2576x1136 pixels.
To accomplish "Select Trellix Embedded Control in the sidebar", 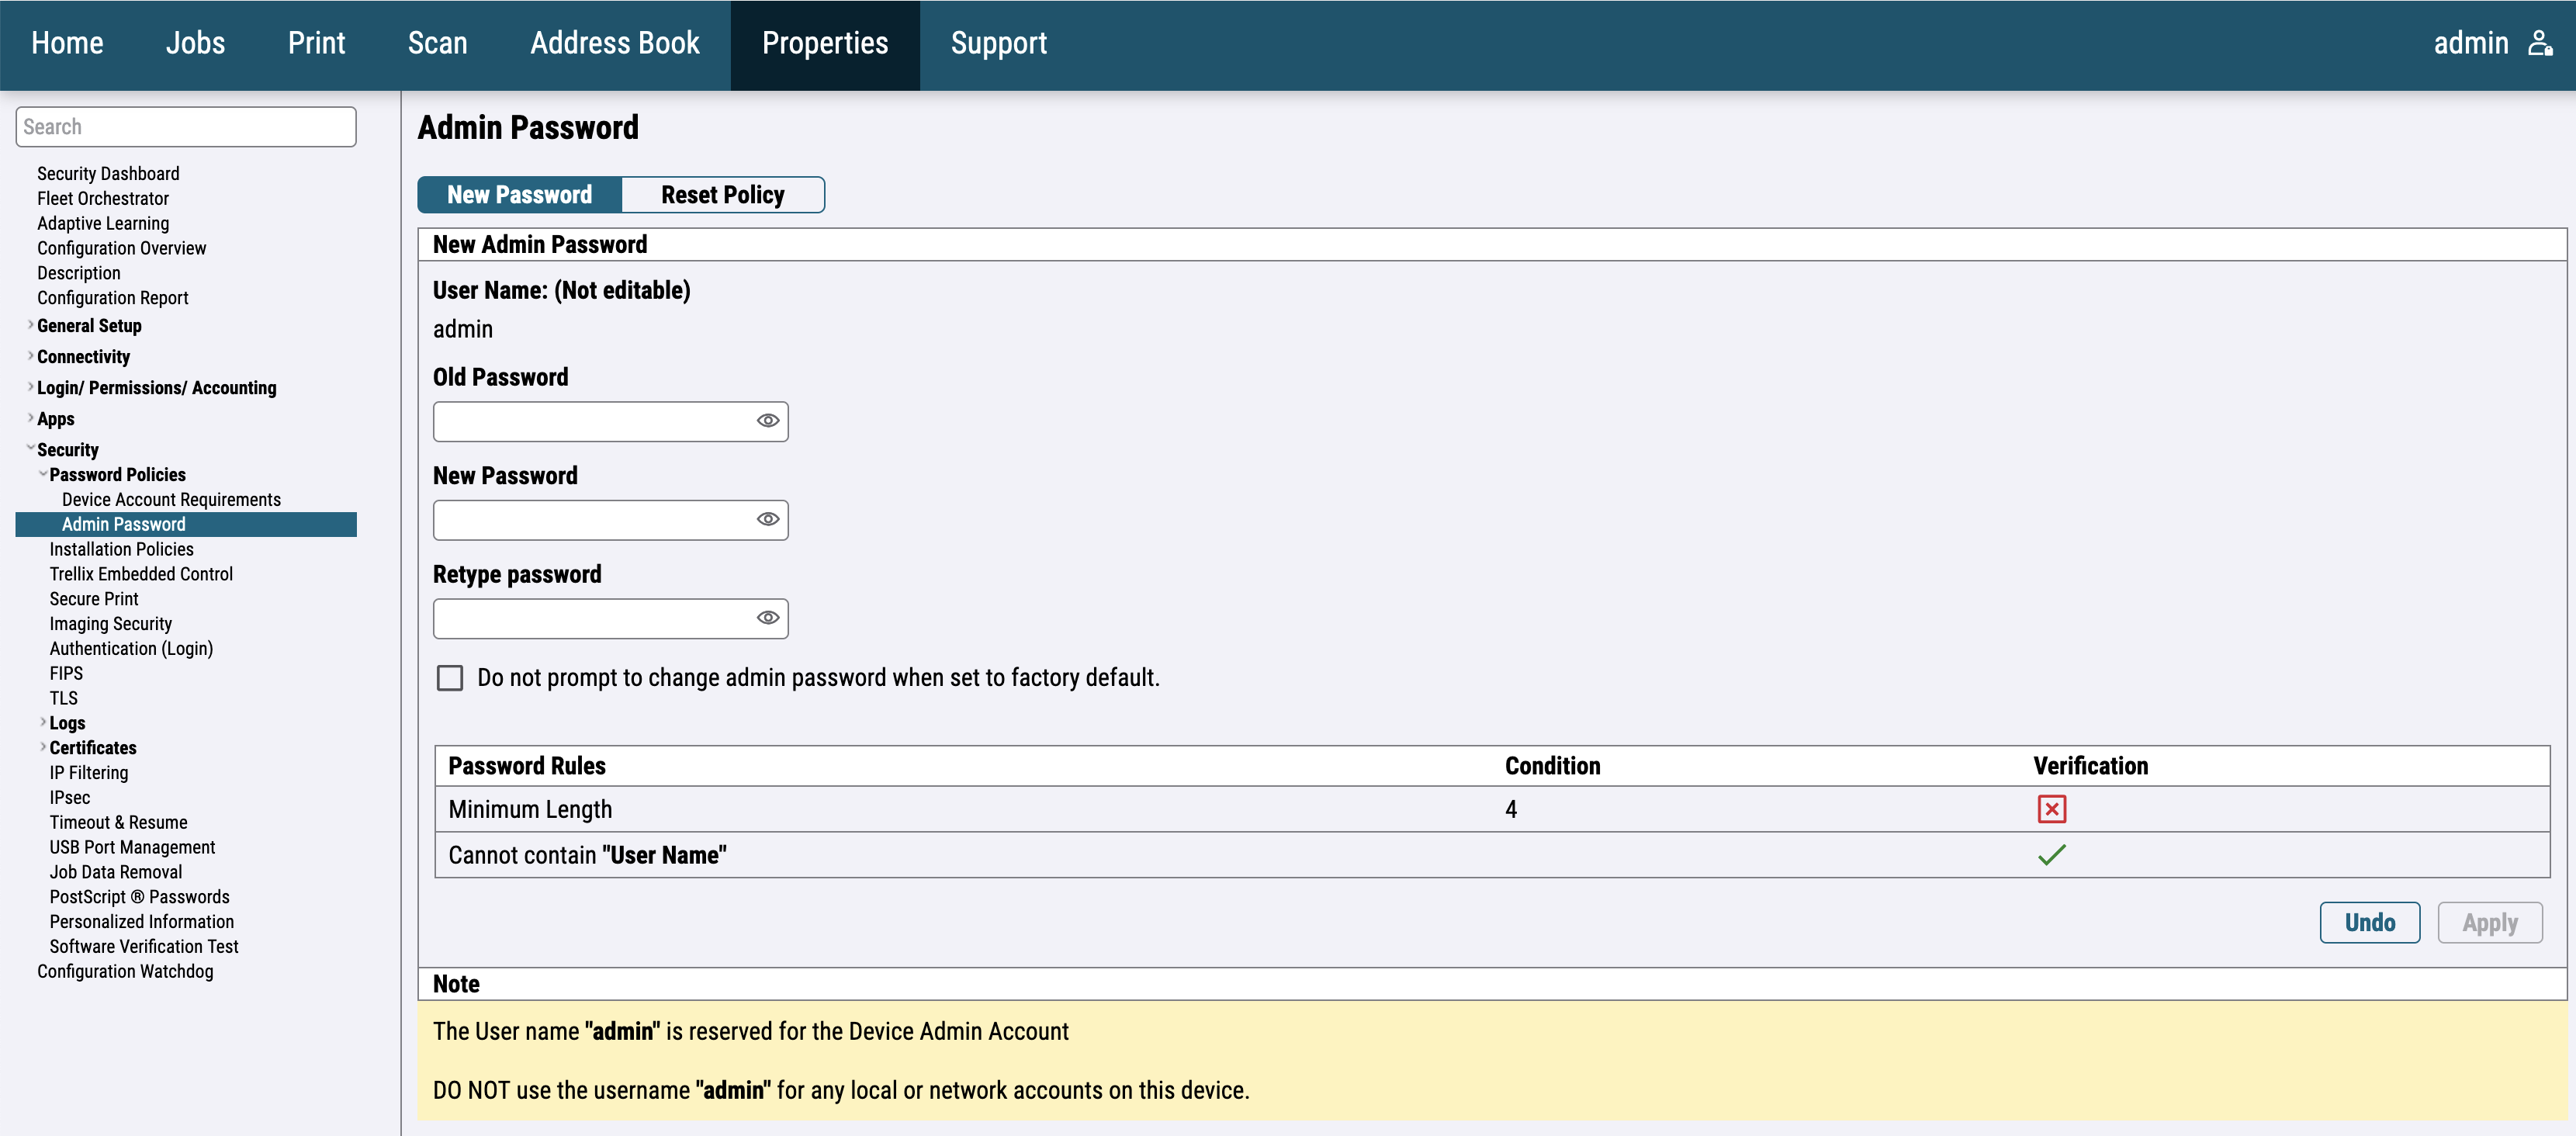I will pyautogui.click(x=141, y=573).
